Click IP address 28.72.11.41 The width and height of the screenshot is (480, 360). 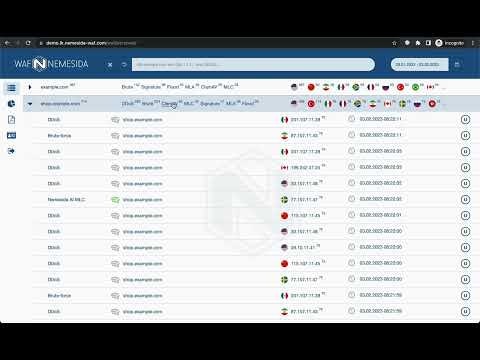tap(303, 248)
